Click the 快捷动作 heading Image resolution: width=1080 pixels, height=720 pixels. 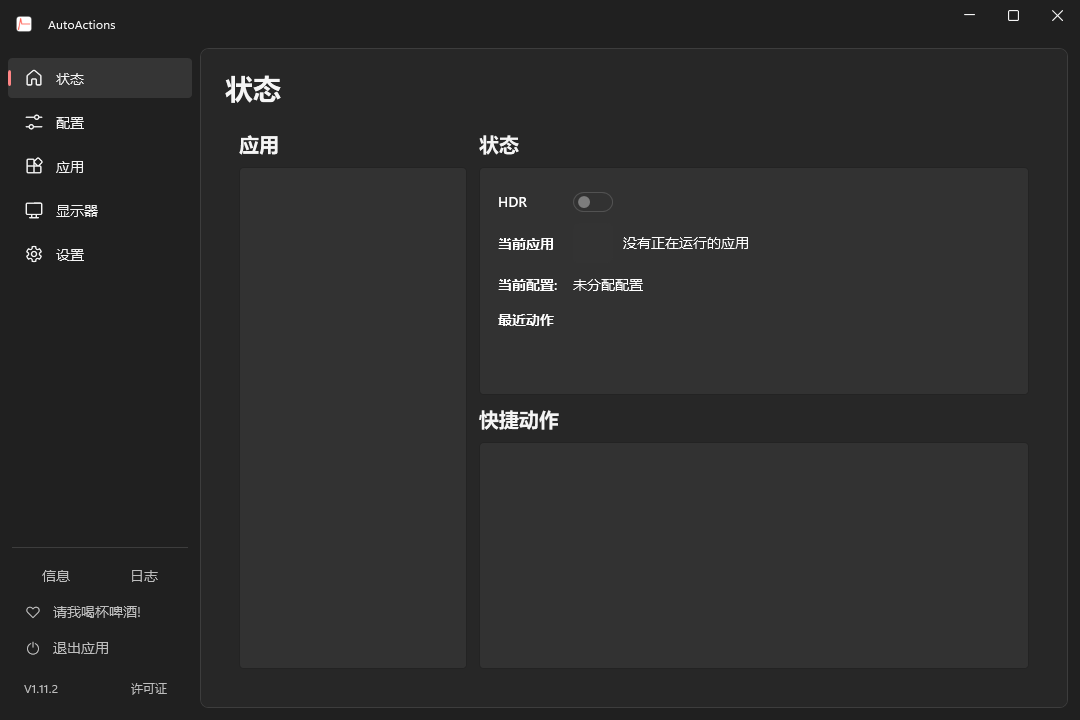(x=519, y=420)
